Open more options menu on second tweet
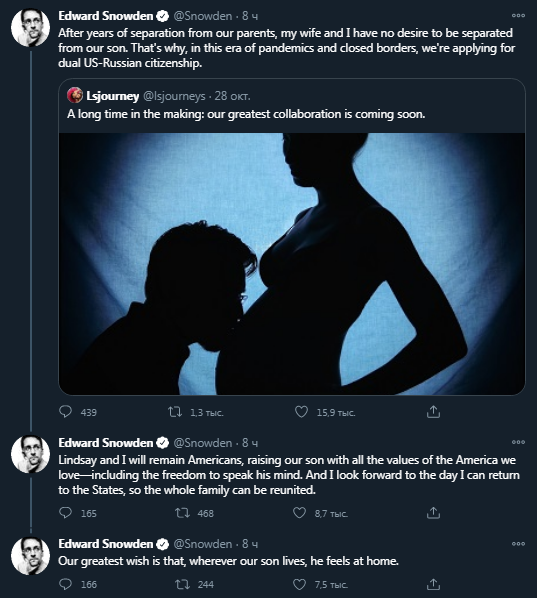Image resolution: width=537 pixels, height=598 pixels. pos(518,442)
